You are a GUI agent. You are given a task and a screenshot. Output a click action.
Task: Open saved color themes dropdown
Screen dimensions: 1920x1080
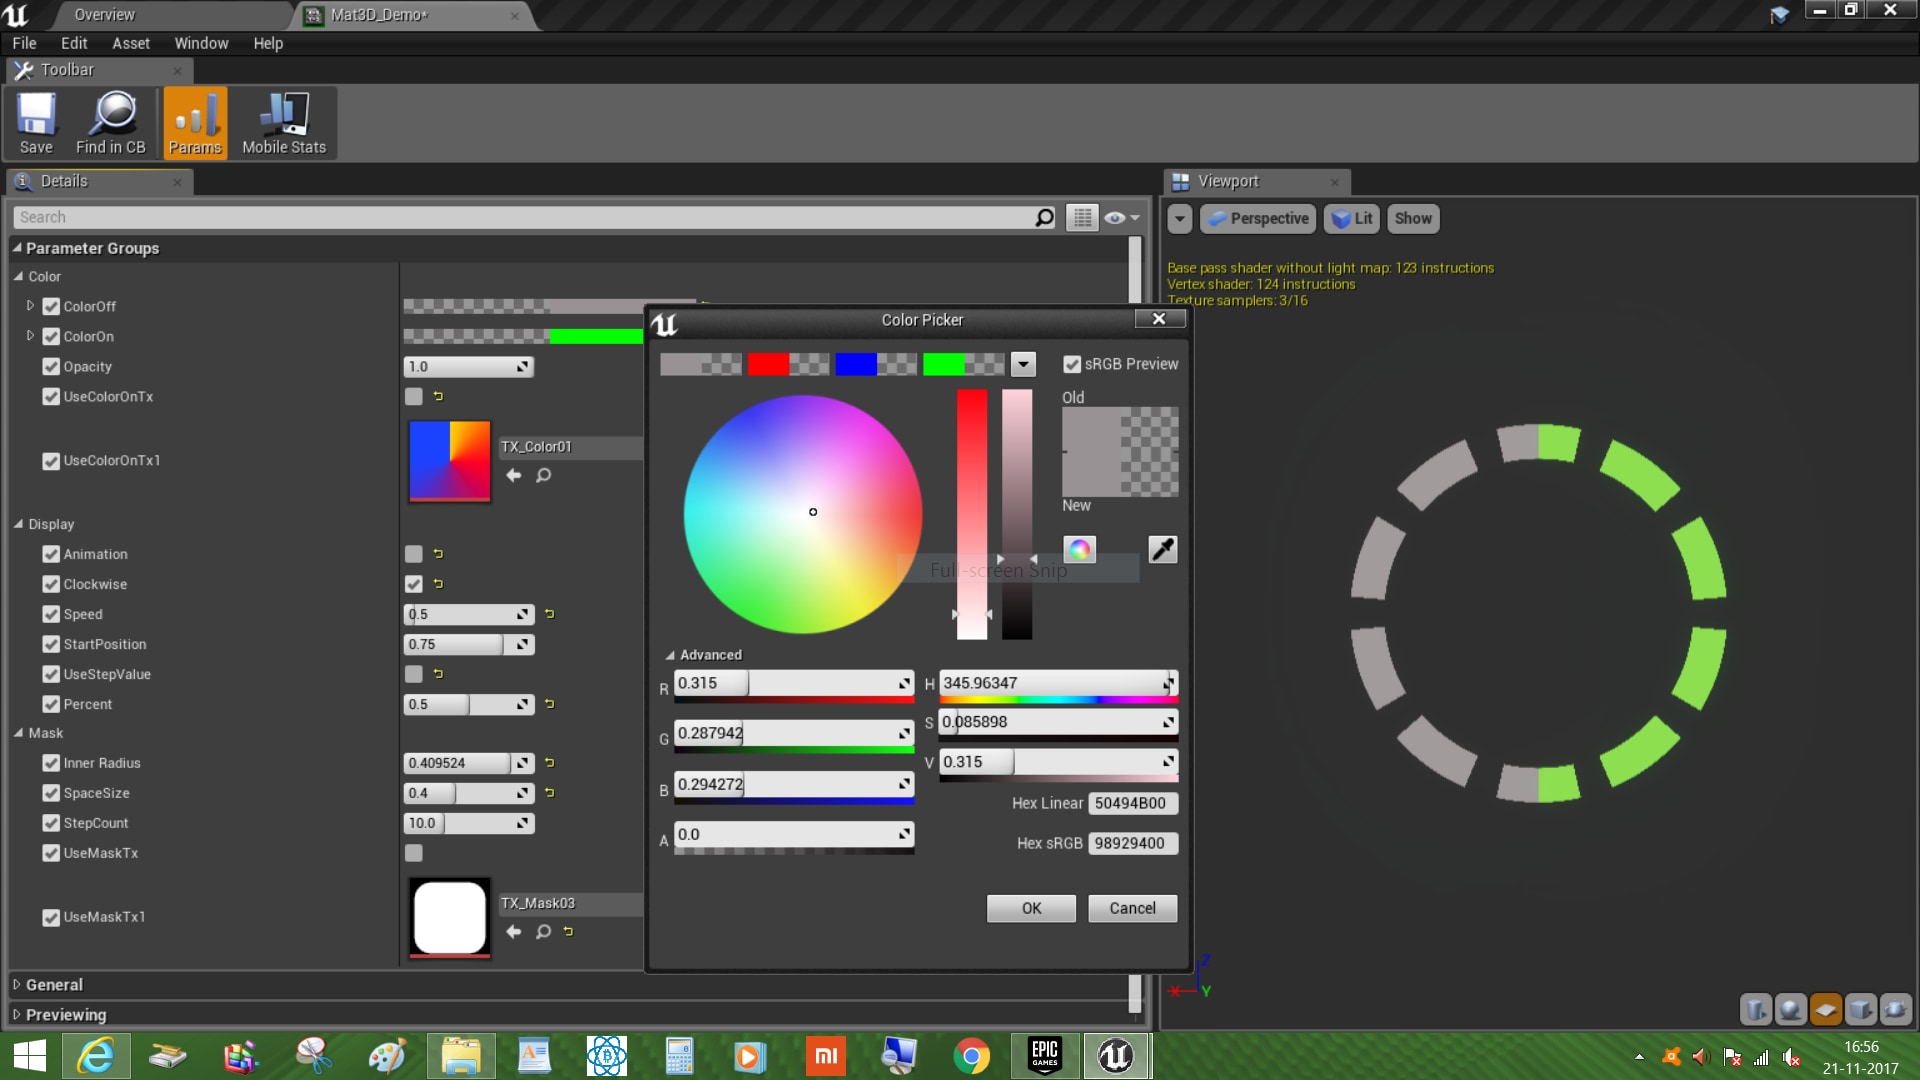(1023, 364)
